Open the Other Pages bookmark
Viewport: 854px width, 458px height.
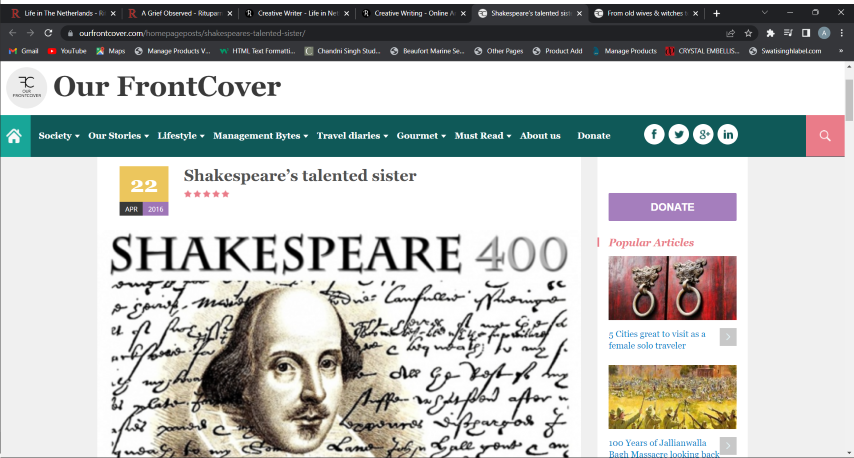(498, 51)
